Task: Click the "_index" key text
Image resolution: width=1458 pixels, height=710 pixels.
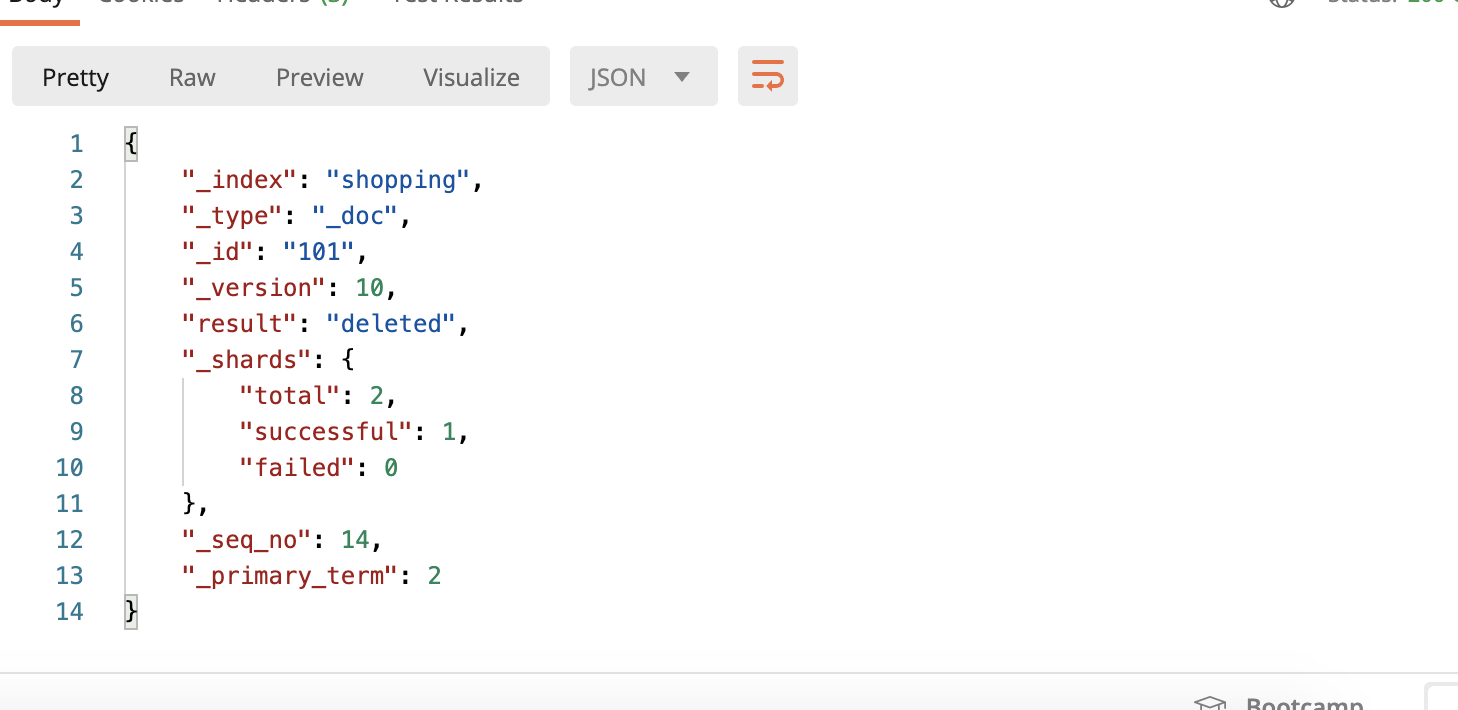Action: tap(240, 180)
